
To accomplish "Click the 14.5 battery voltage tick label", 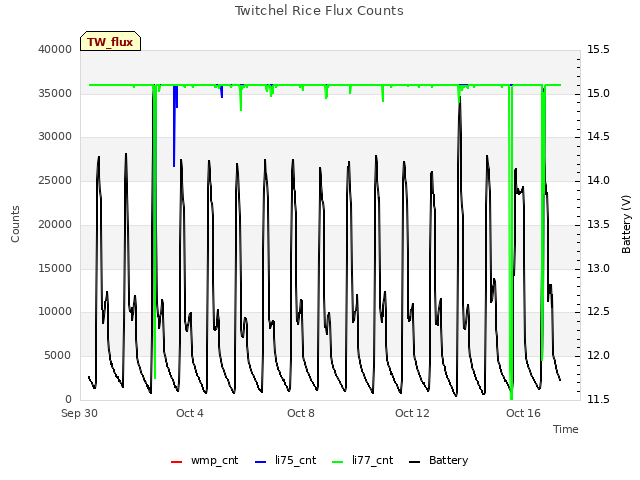I will pyautogui.click(x=598, y=137).
